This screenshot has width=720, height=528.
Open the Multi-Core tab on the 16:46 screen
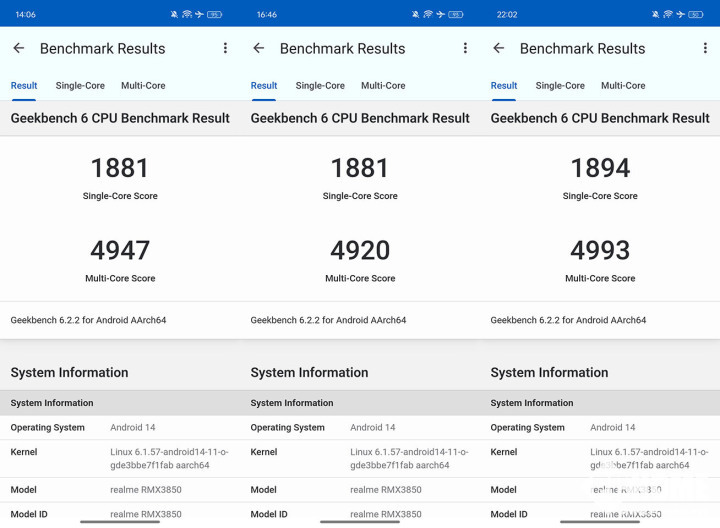click(x=383, y=86)
